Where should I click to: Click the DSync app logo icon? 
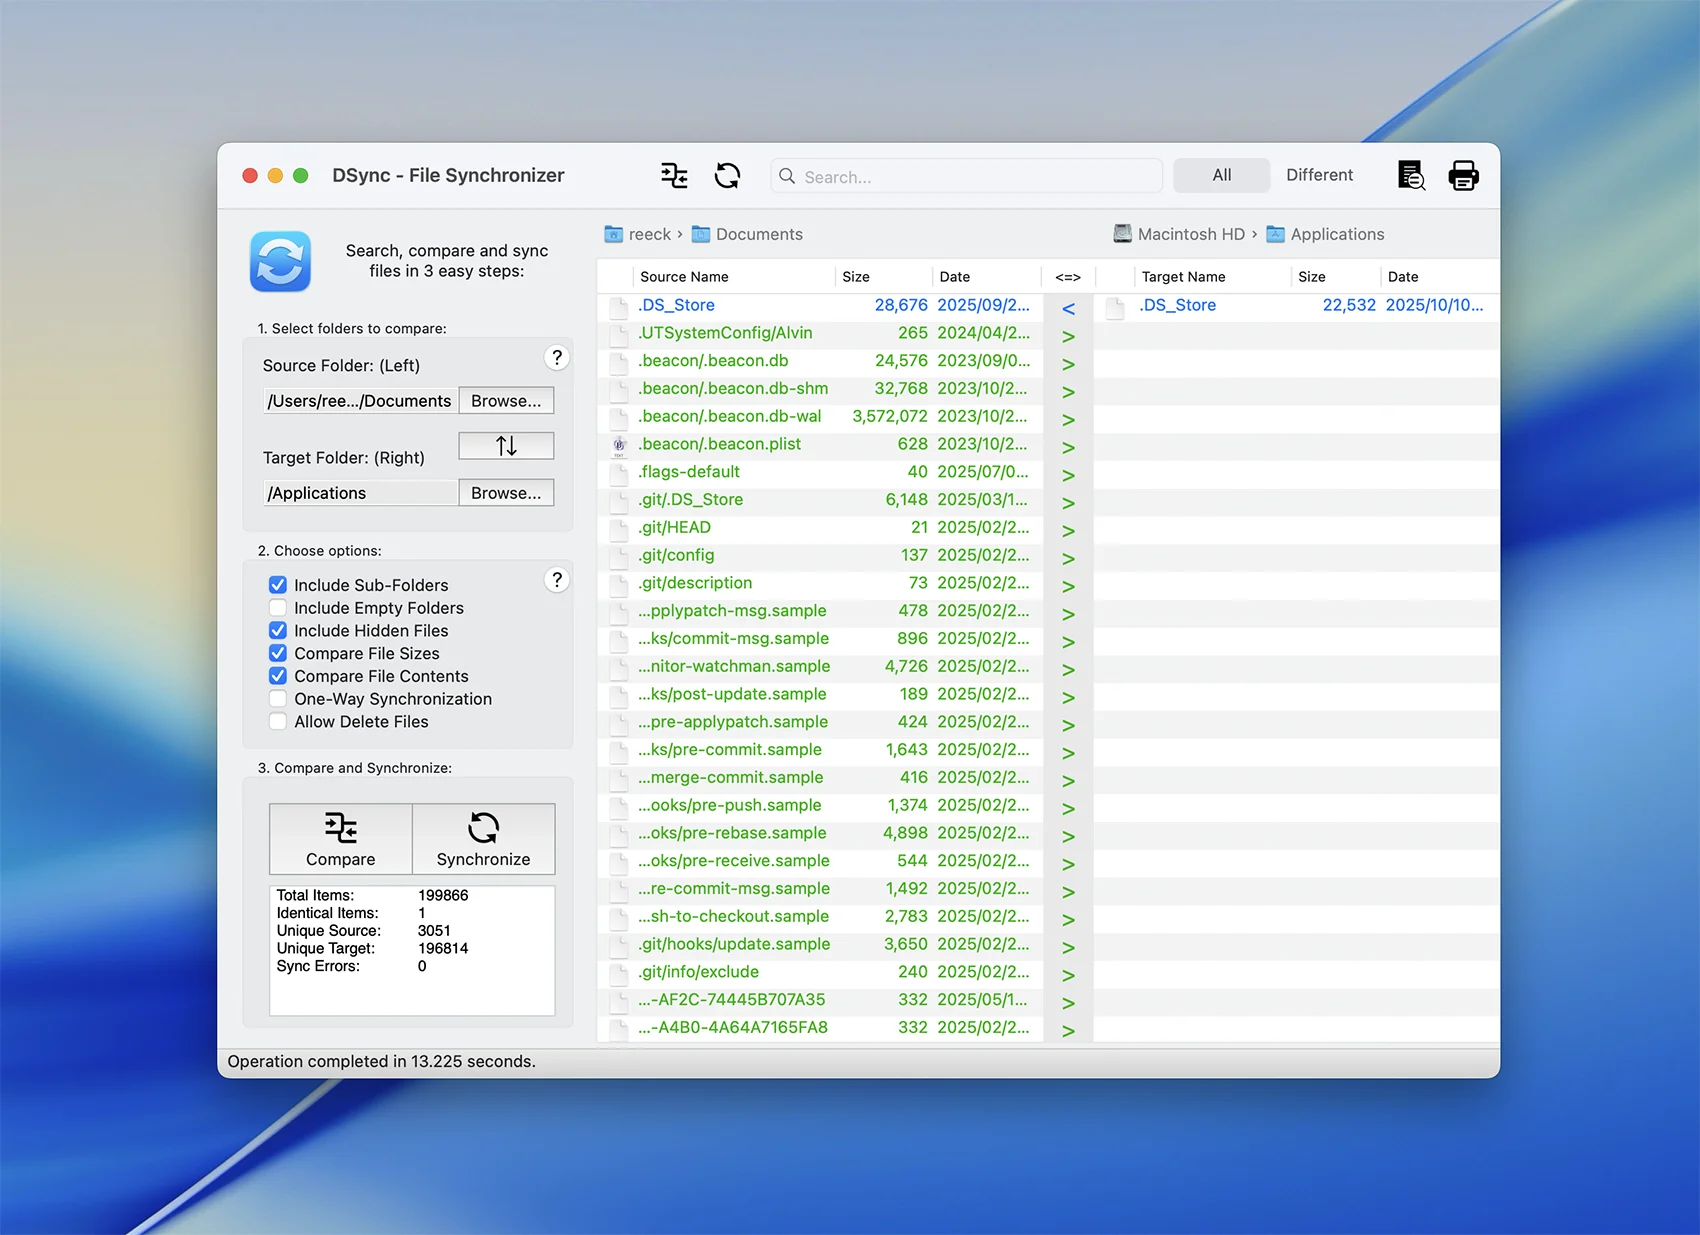click(x=280, y=261)
